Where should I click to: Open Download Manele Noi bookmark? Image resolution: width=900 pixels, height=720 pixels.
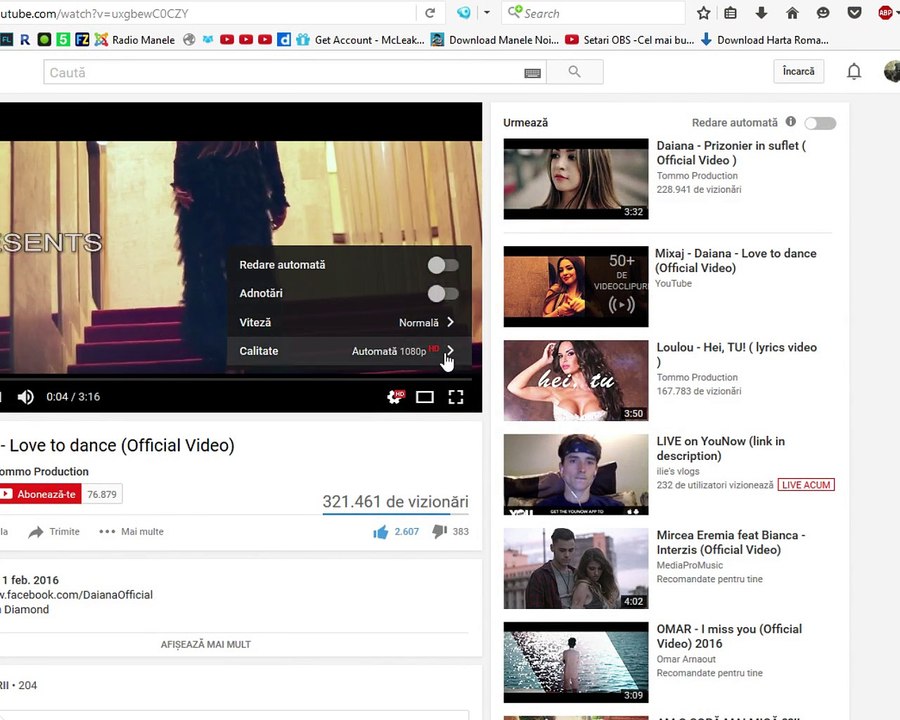495,40
